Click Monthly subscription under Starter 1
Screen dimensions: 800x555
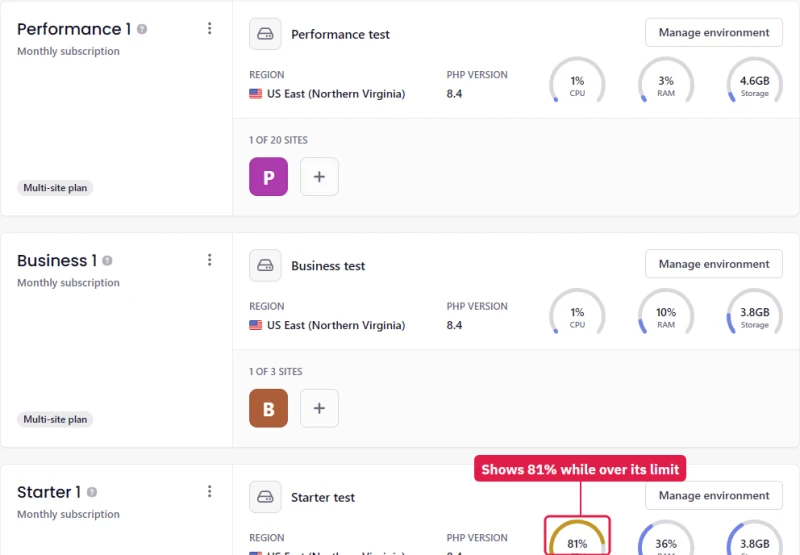pos(68,514)
